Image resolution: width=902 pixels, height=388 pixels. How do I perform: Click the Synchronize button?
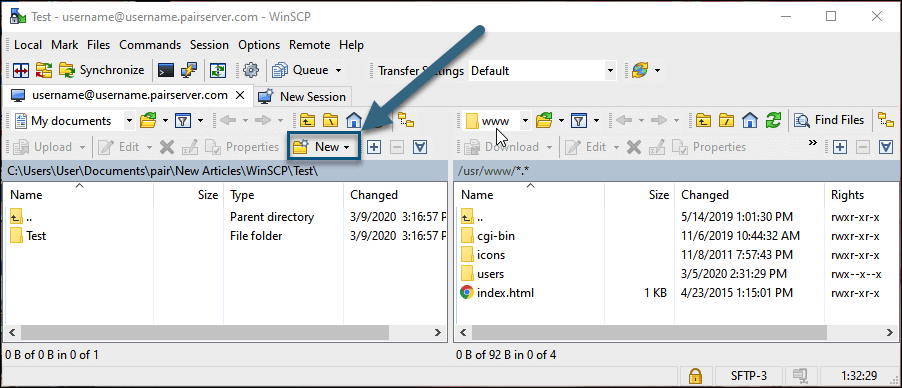click(101, 70)
